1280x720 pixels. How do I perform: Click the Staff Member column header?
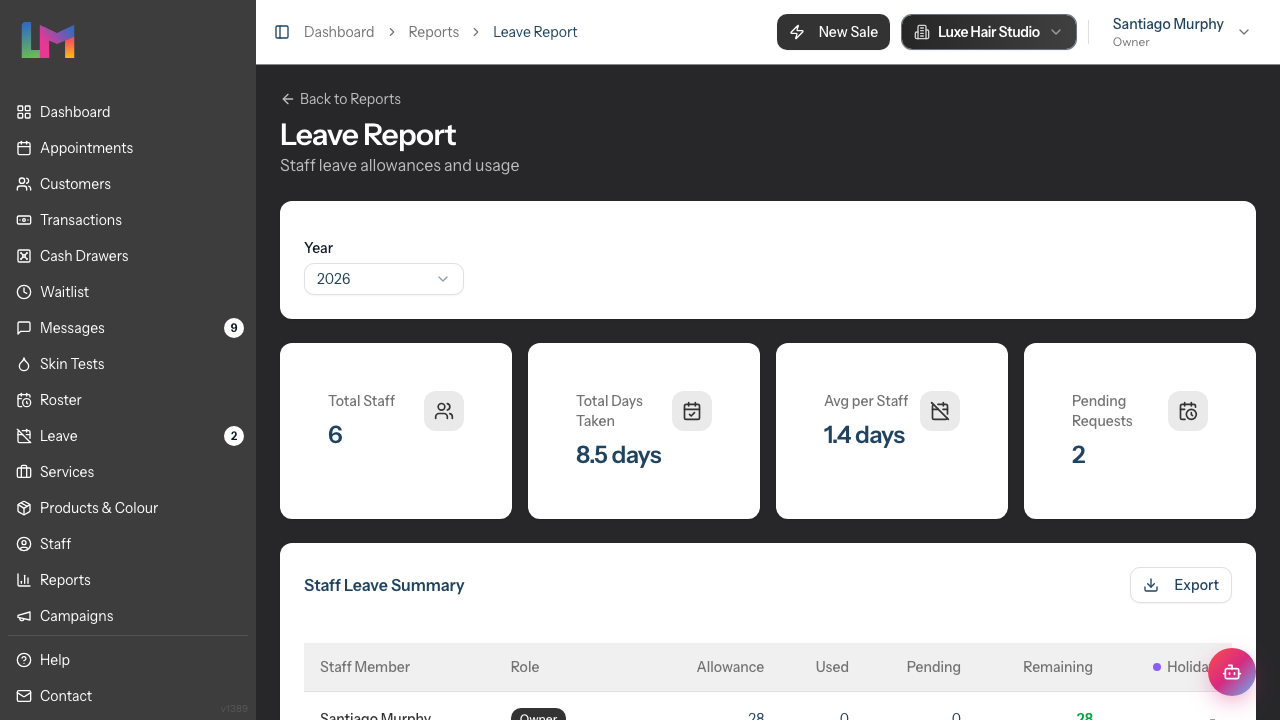tap(365, 667)
